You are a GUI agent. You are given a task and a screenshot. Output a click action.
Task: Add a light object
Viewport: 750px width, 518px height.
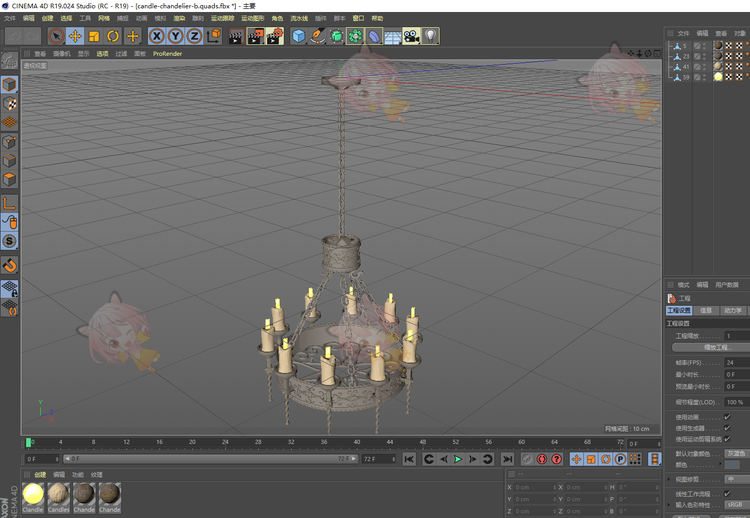point(431,36)
